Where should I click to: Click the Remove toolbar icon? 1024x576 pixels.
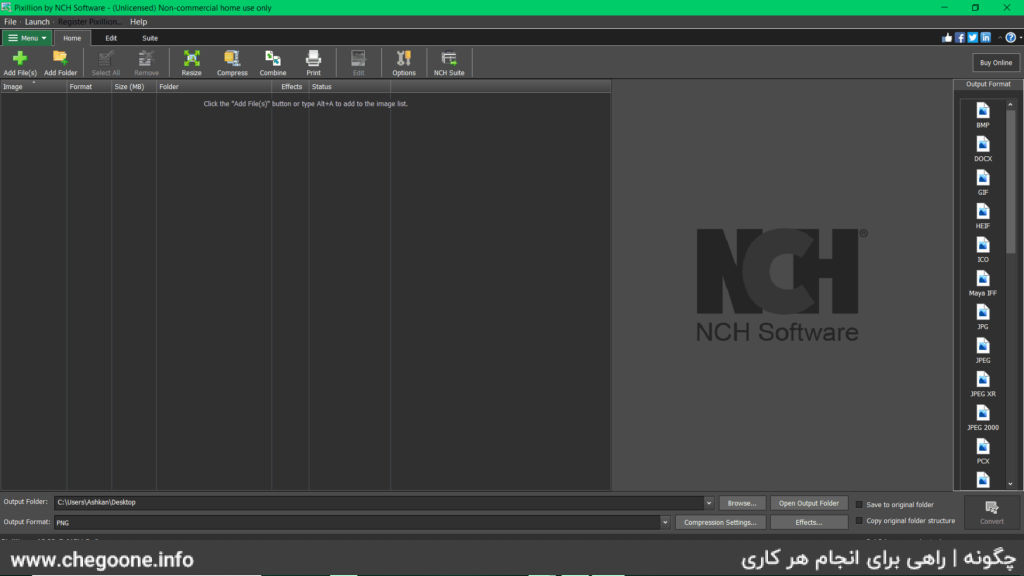(x=146, y=63)
